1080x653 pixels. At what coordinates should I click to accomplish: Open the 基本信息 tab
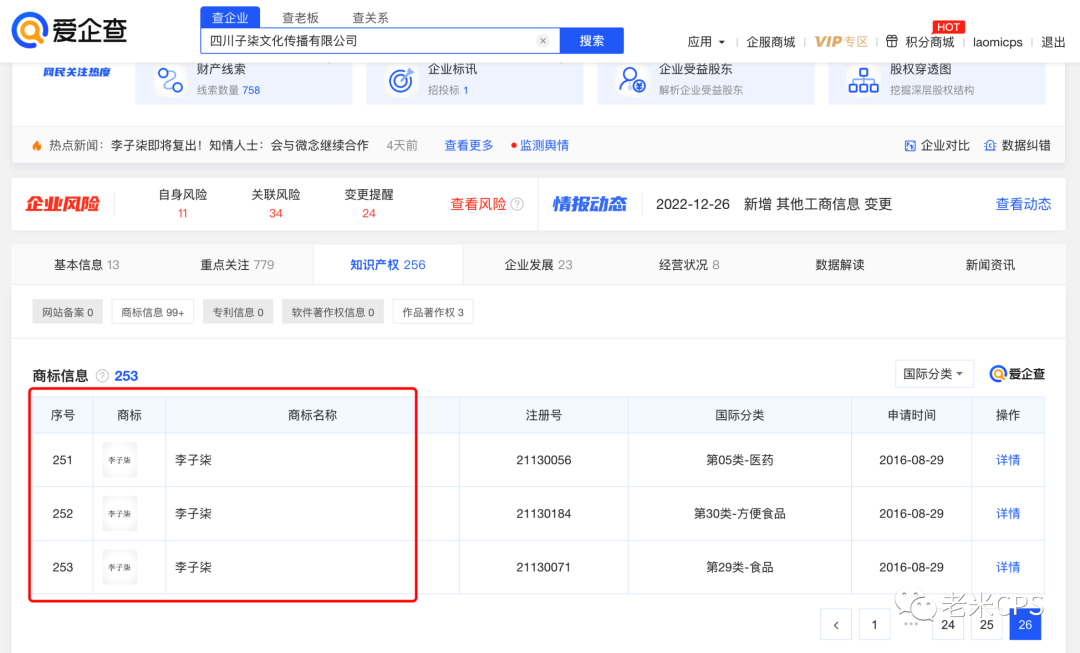(x=87, y=265)
